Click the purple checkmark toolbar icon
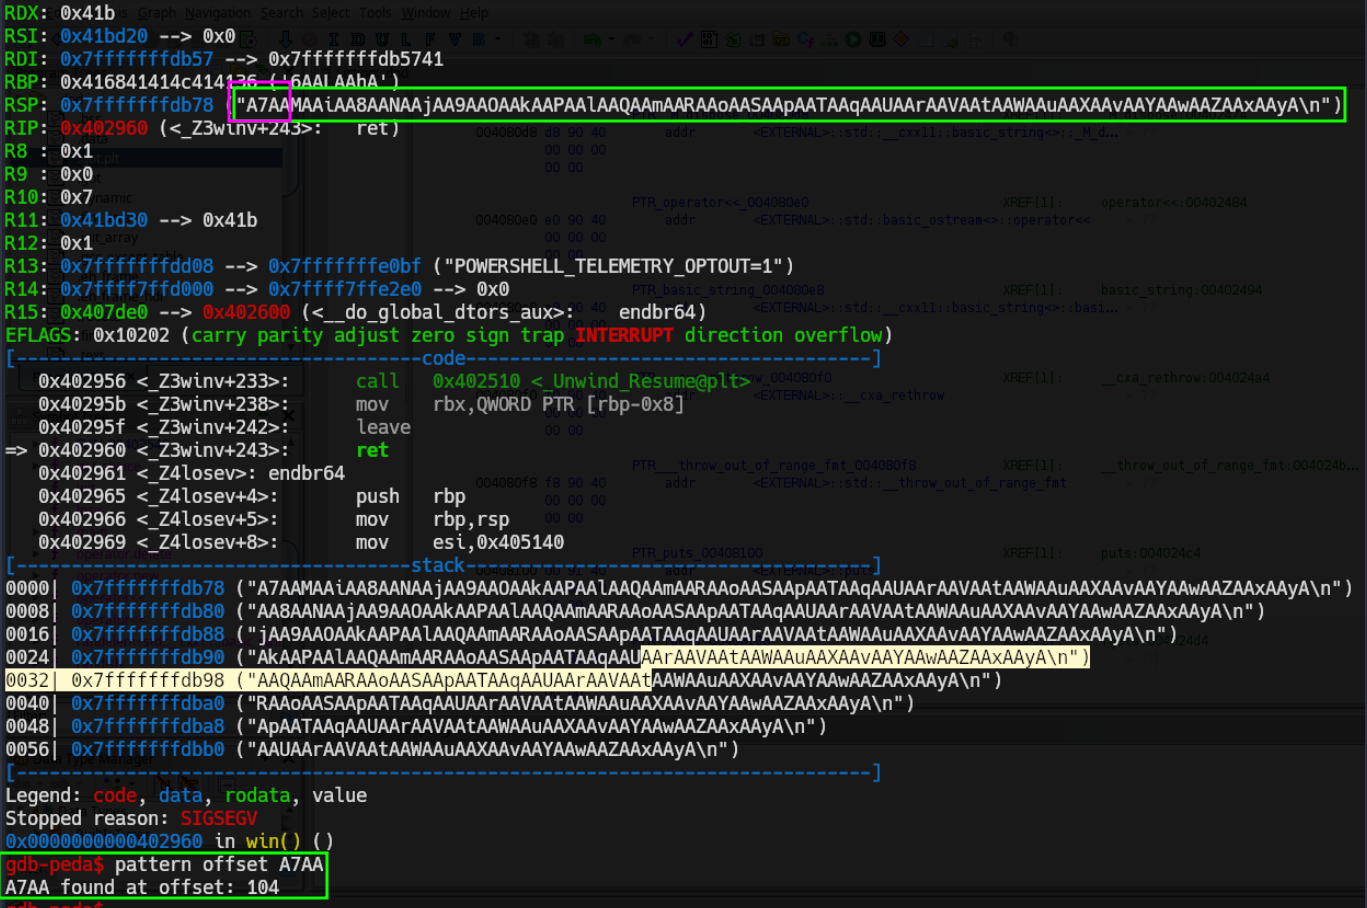Screen dimensions: 1367x908 click(x=685, y=40)
